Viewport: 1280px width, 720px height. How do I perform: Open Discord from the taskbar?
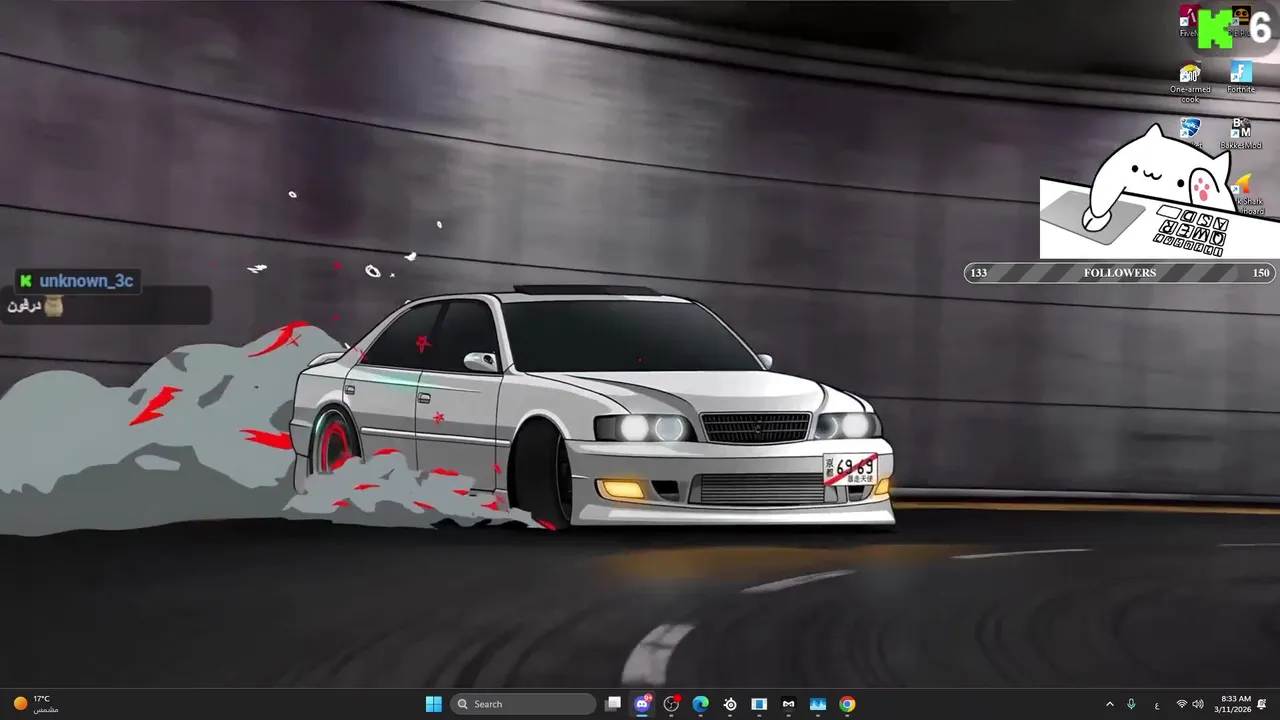(x=642, y=704)
